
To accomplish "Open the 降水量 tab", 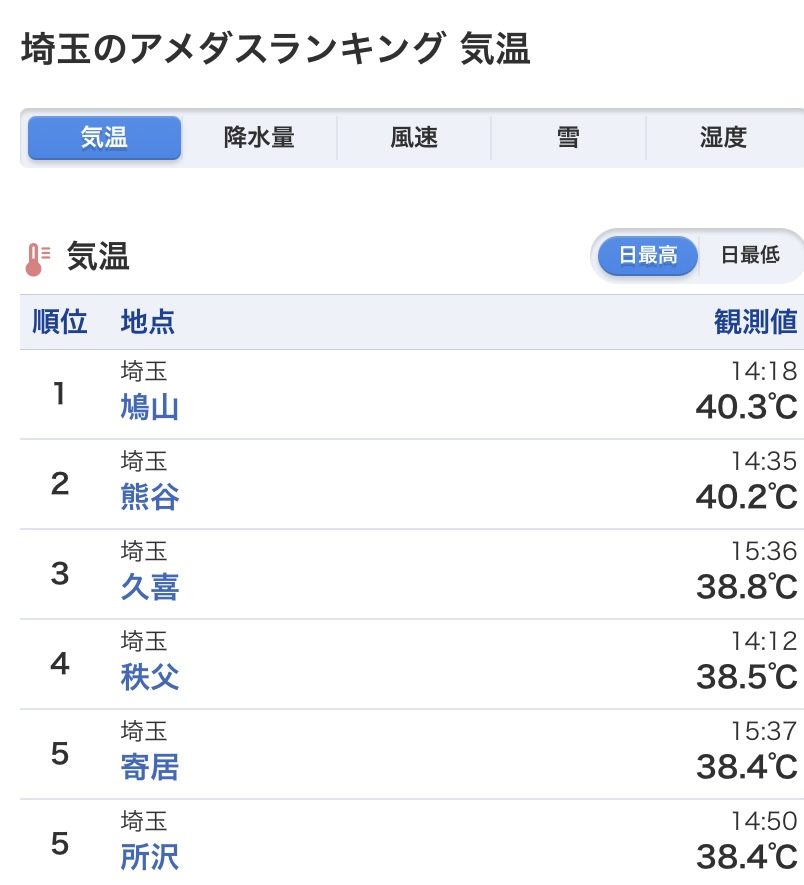I will coord(259,138).
